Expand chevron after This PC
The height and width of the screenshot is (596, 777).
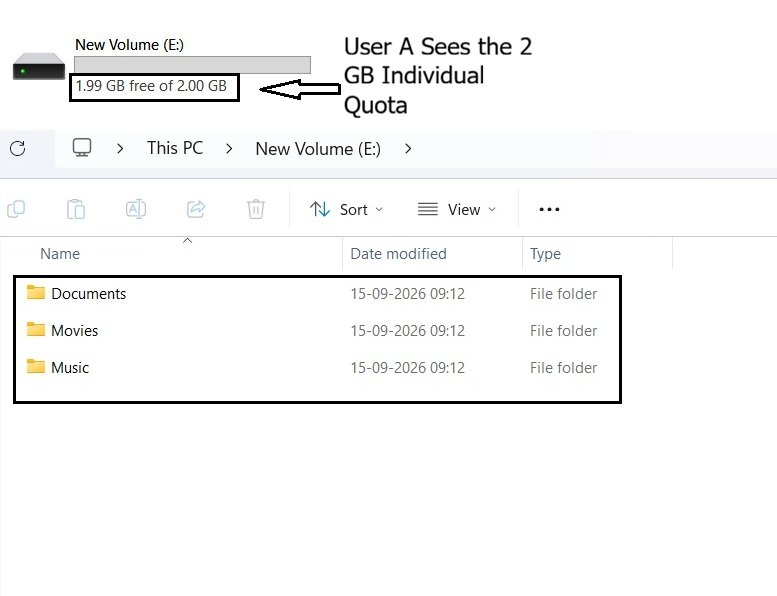pos(229,148)
